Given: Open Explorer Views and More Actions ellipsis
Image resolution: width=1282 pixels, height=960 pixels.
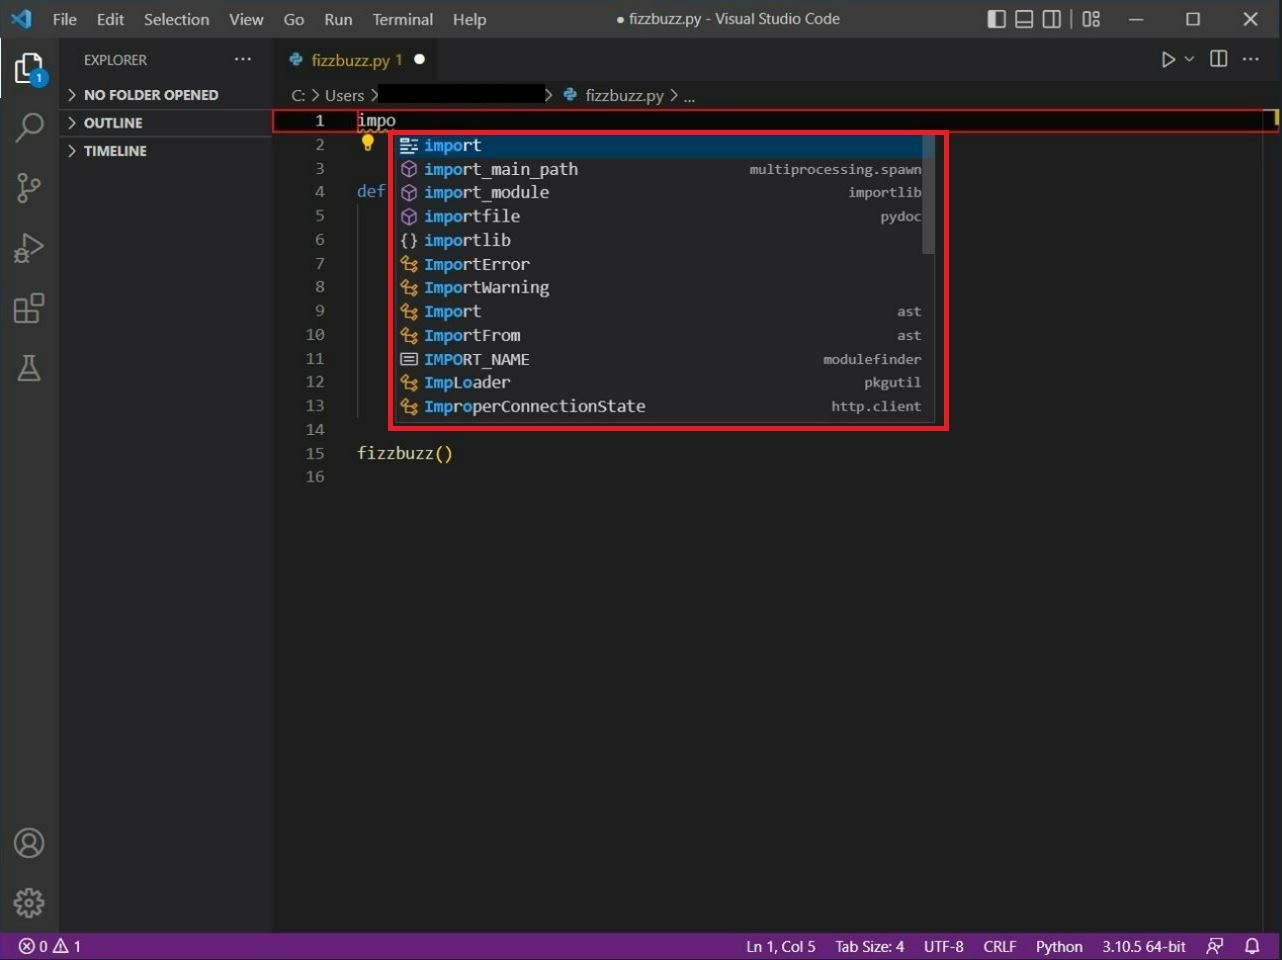Looking at the screenshot, I should (x=243, y=59).
